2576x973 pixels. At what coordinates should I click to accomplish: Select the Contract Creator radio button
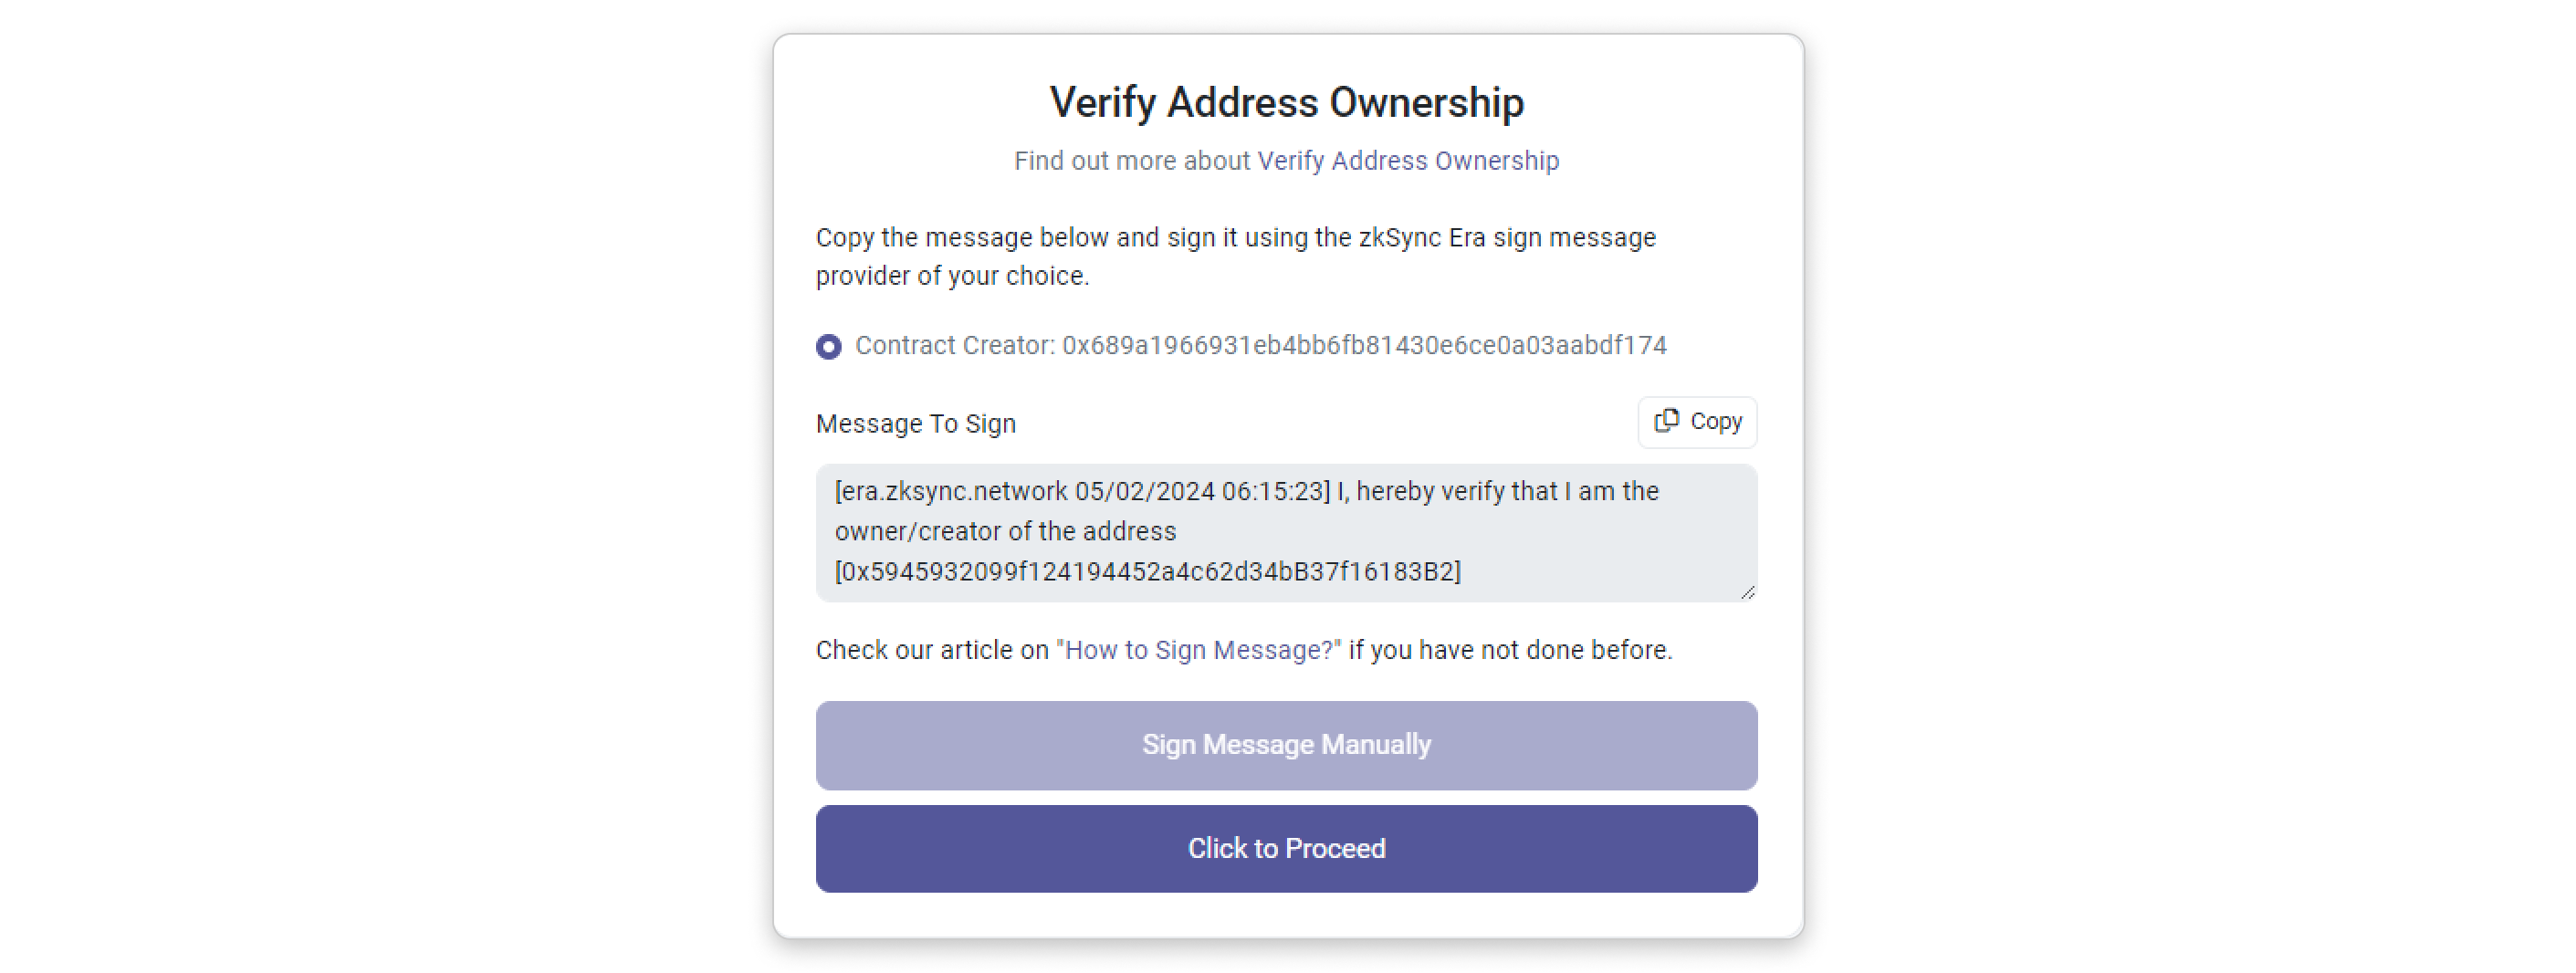pyautogui.click(x=828, y=346)
